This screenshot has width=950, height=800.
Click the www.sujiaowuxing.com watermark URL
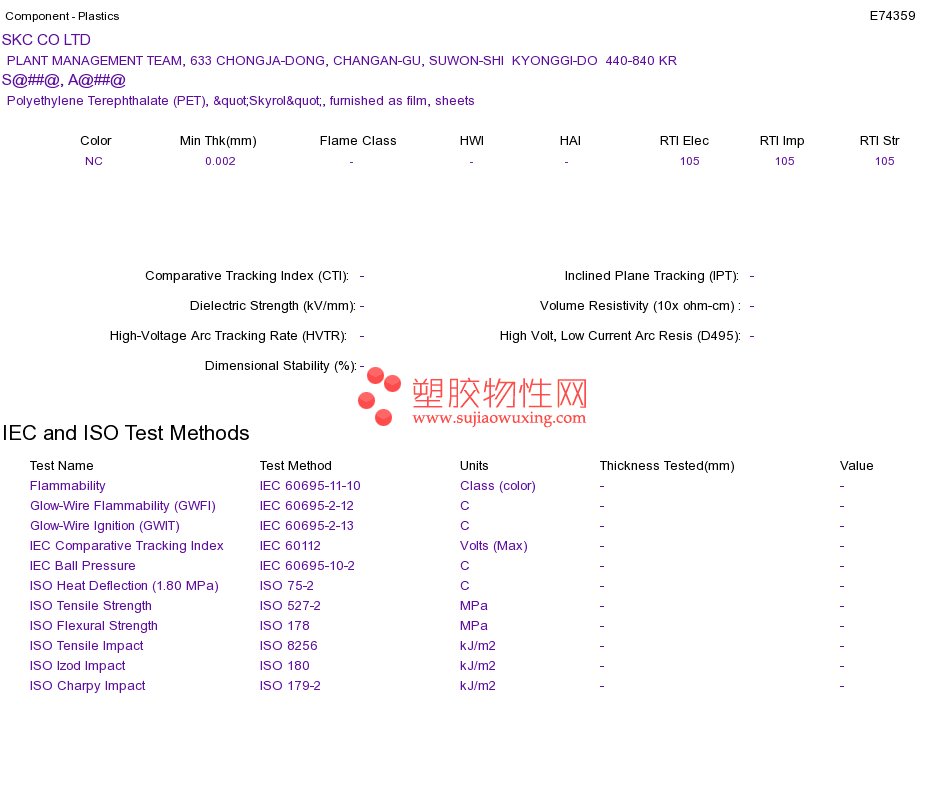click(499, 418)
